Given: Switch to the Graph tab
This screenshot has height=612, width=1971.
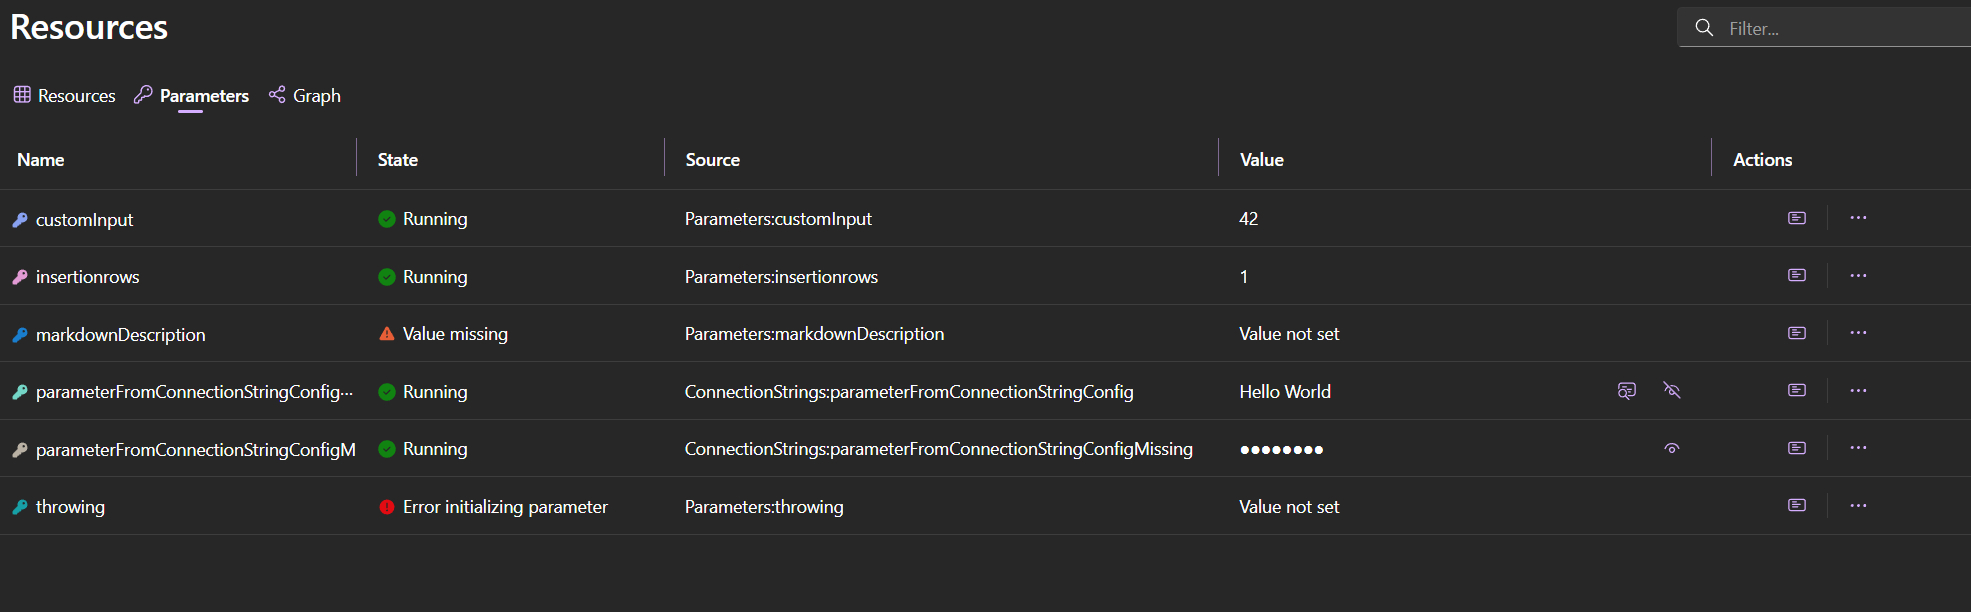Looking at the screenshot, I should tap(305, 96).
